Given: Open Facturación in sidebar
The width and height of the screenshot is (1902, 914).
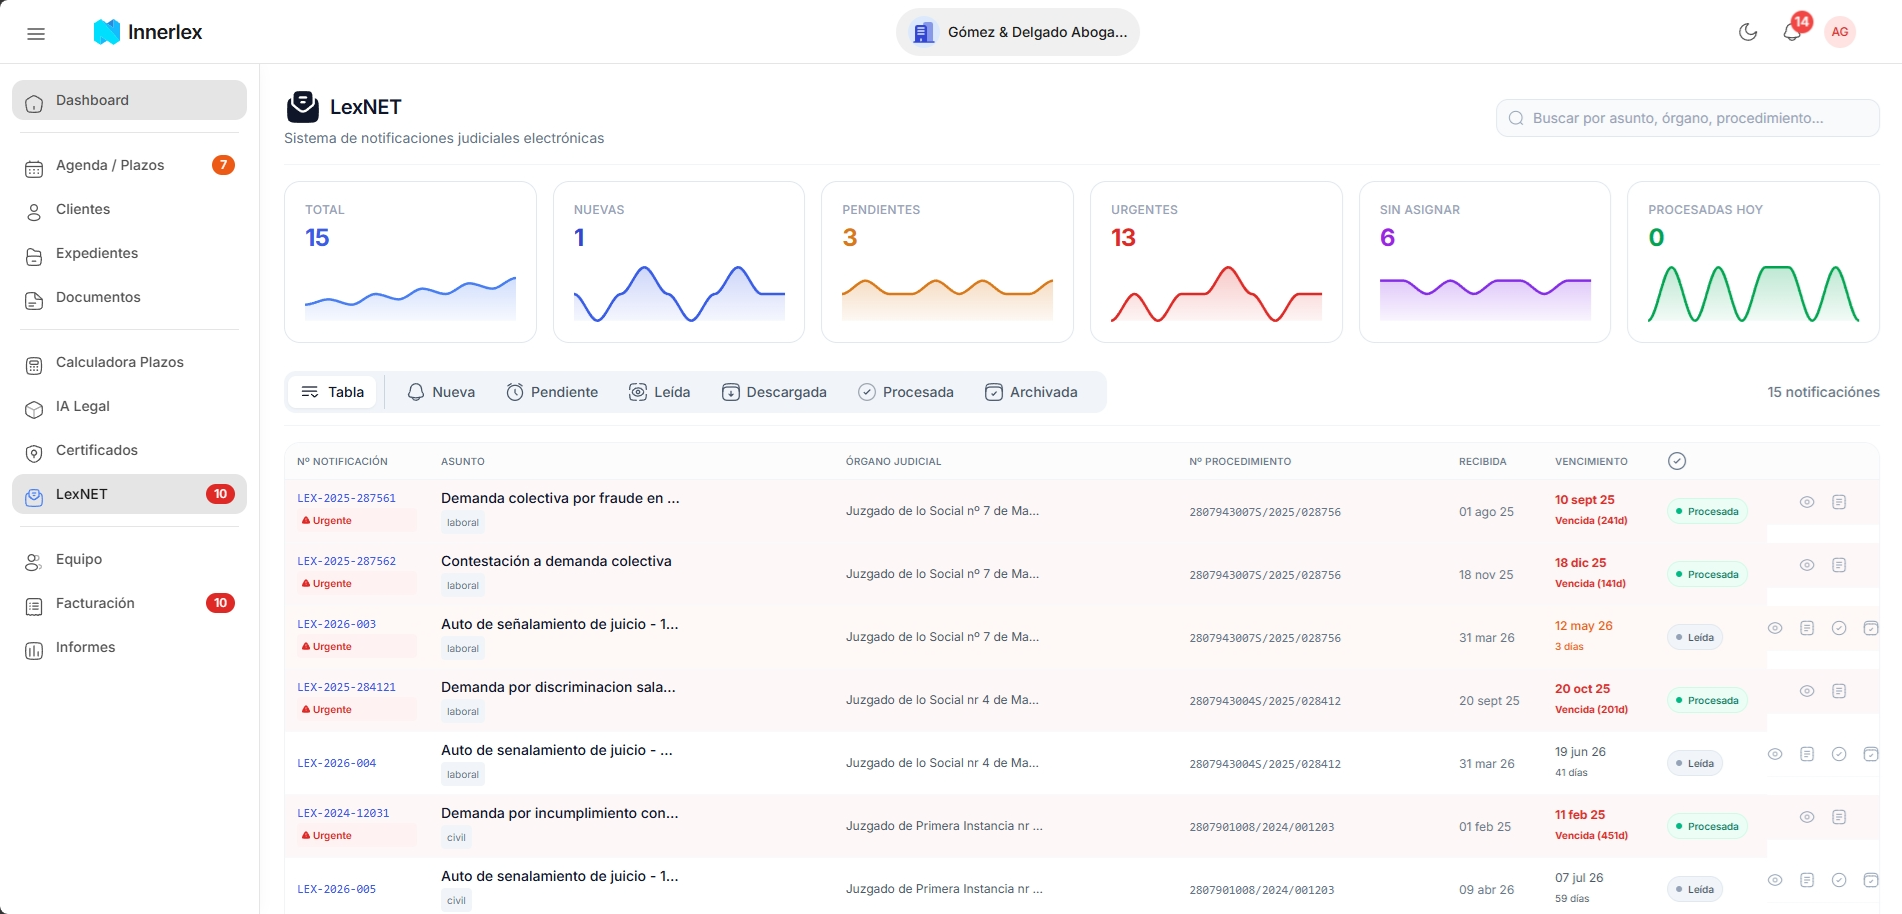Looking at the screenshot, I should pyautogui.click(x=129, y=603).
